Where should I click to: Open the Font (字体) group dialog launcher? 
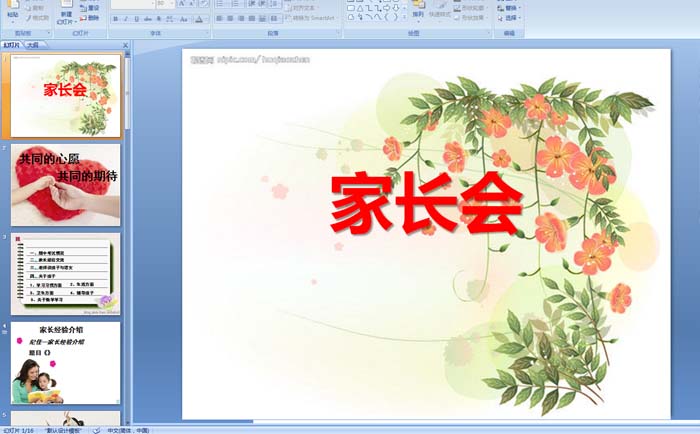pos(207,33)
